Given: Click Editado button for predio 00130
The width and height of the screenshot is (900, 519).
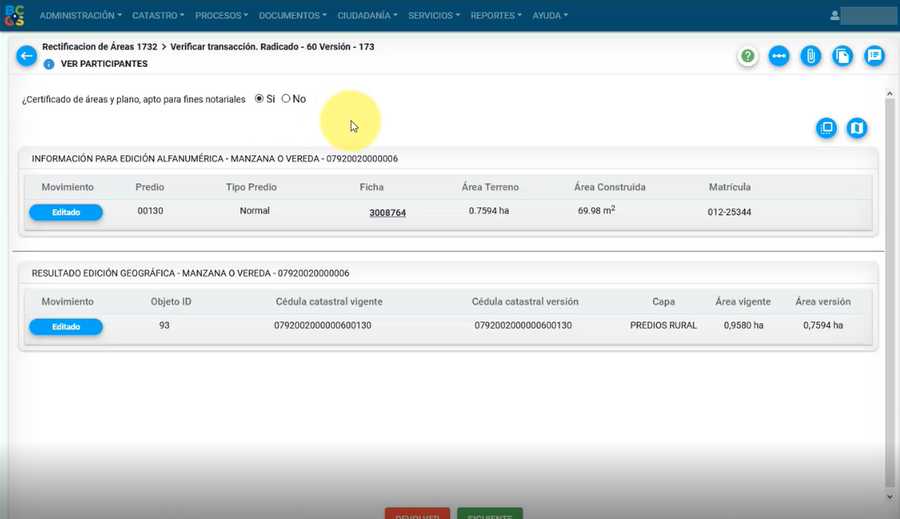Looking at the screenshot, I should point(66,212).
